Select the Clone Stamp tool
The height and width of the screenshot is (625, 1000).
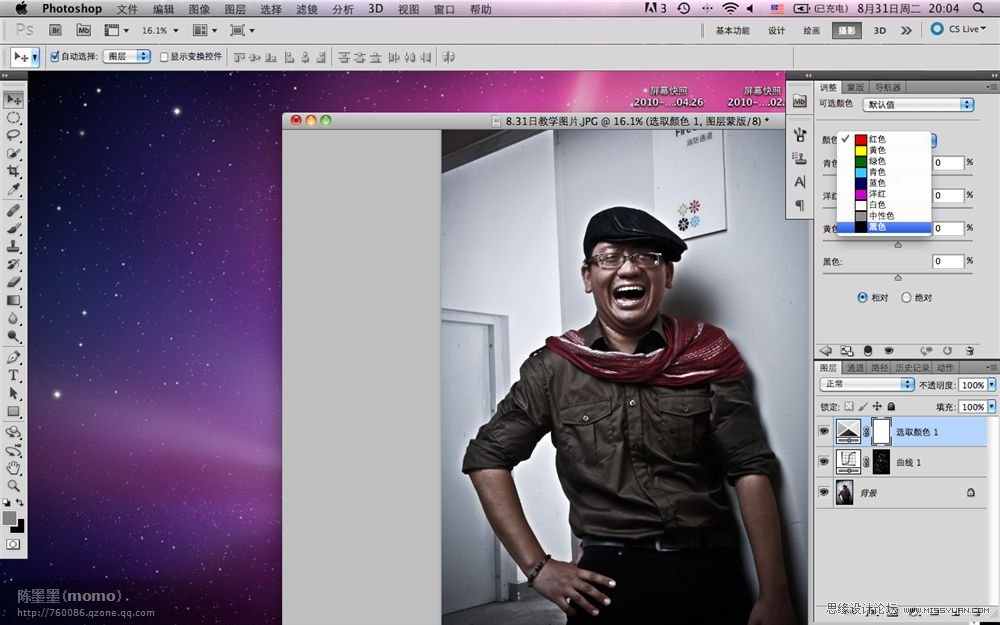pos(13,246)
